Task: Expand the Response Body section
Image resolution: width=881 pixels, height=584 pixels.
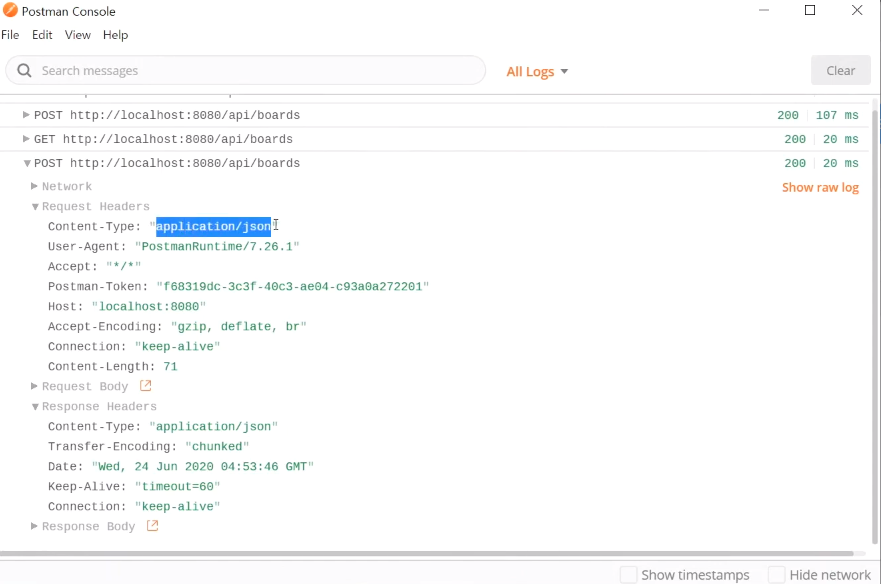Action: coord(34,526)
